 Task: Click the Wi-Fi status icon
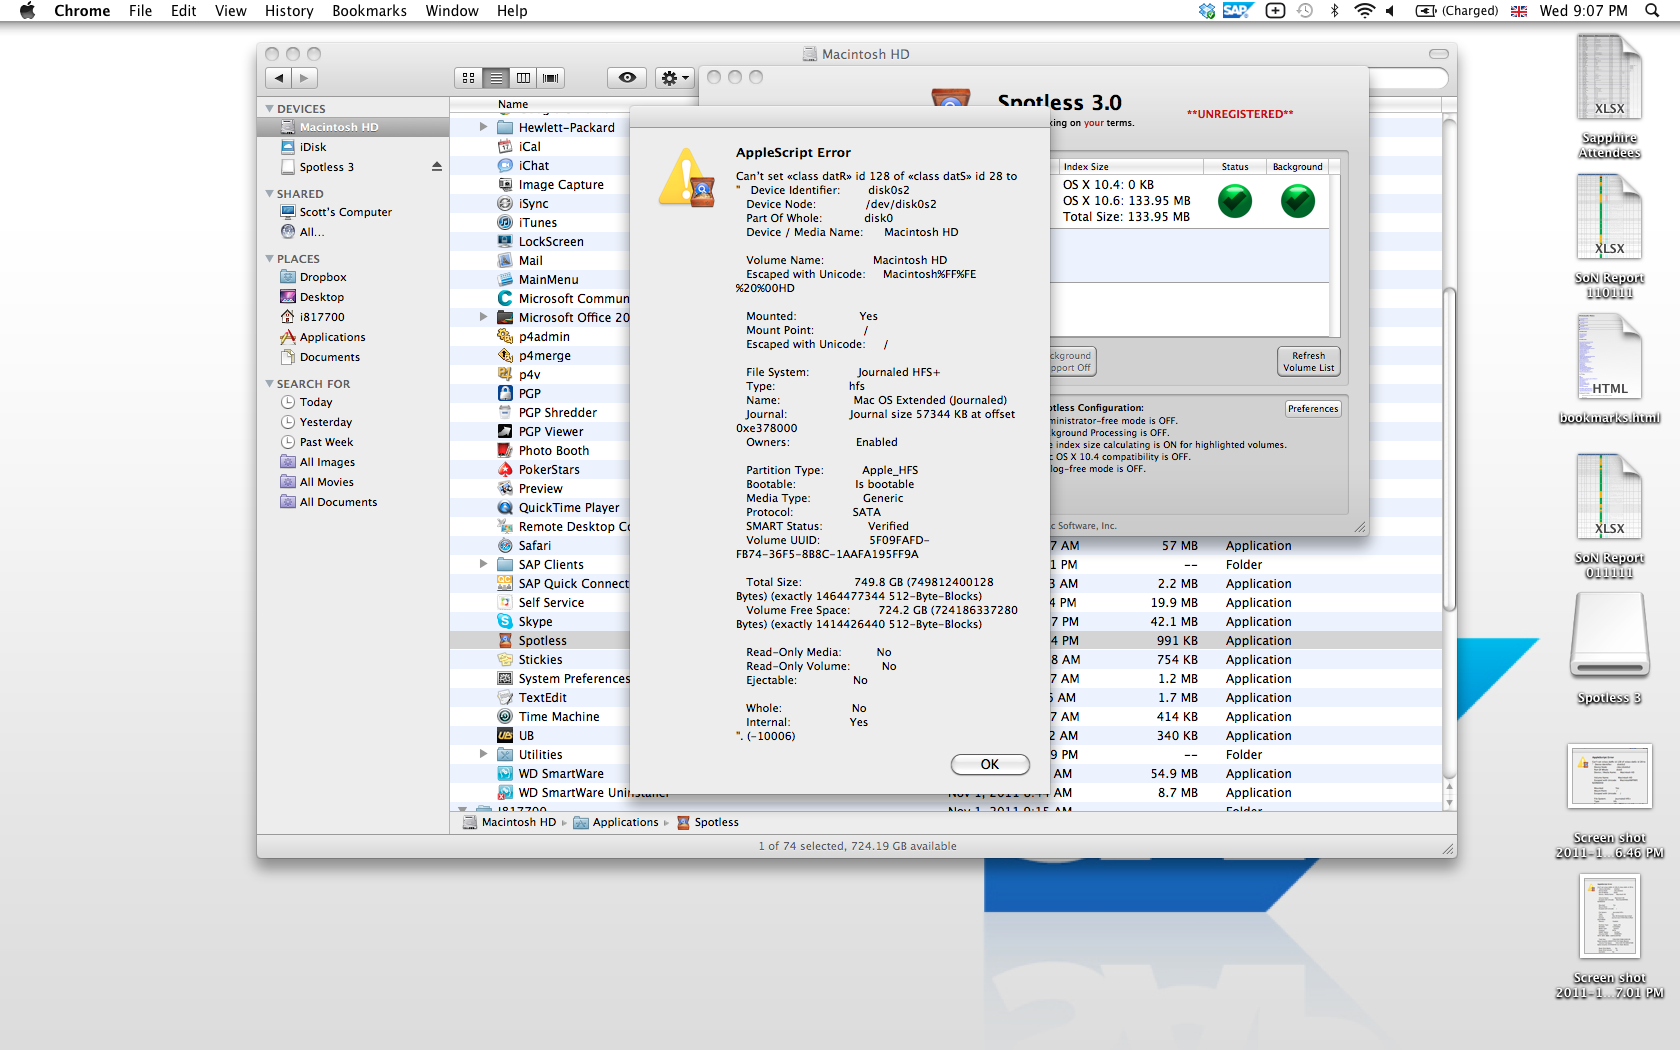[x=1364, y=11]
